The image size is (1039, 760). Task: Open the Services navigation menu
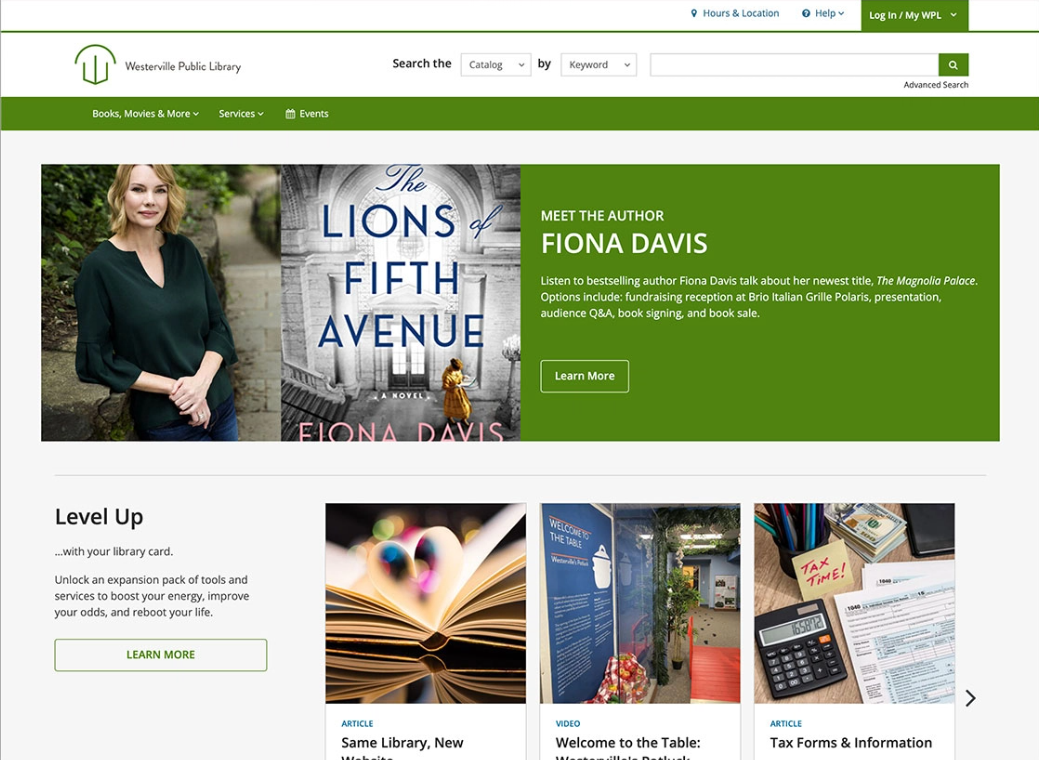click(241, 114)
